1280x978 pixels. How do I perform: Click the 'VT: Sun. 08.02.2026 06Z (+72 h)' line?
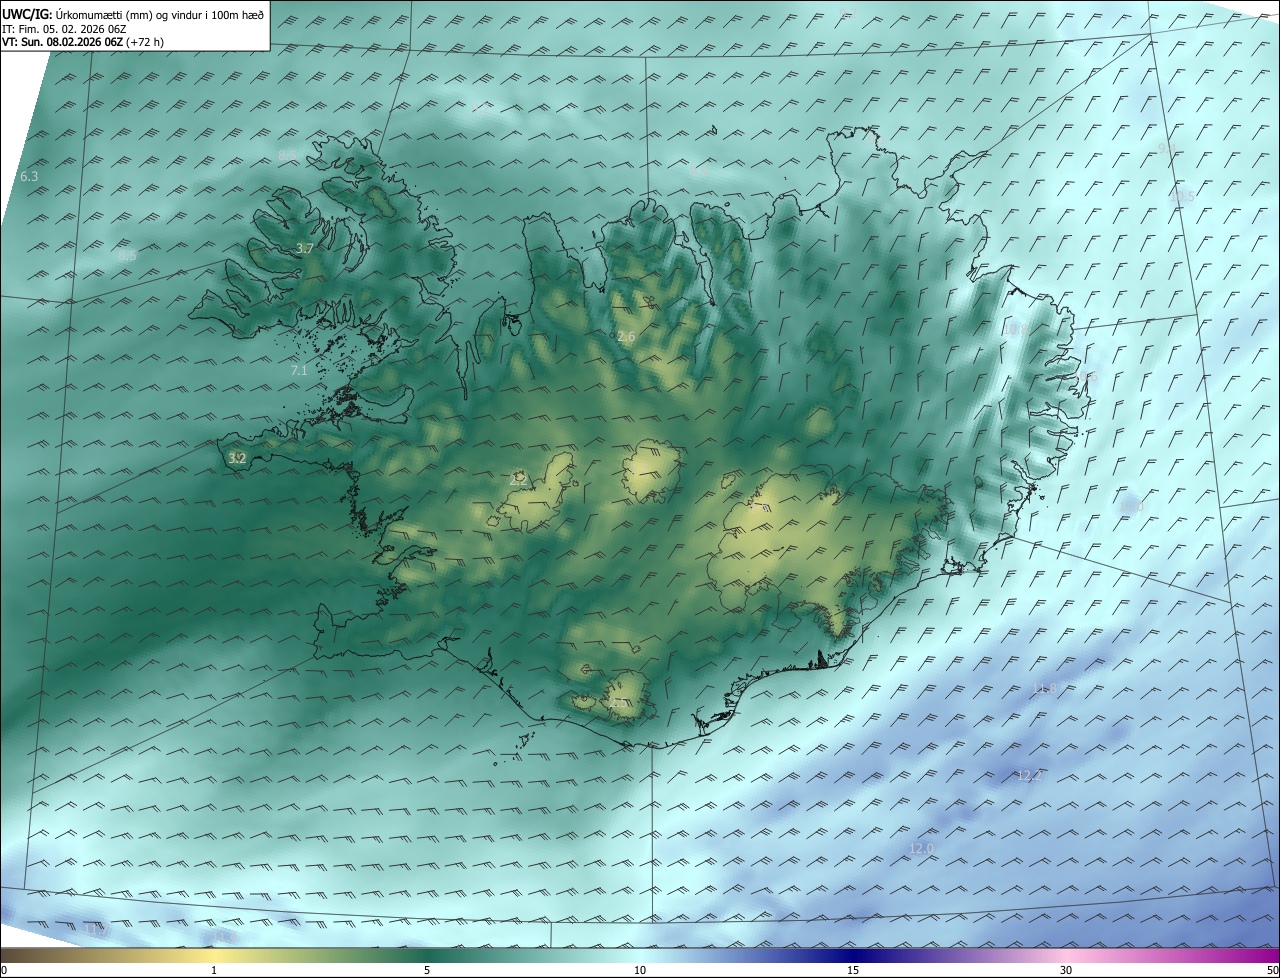click(83, 42)
